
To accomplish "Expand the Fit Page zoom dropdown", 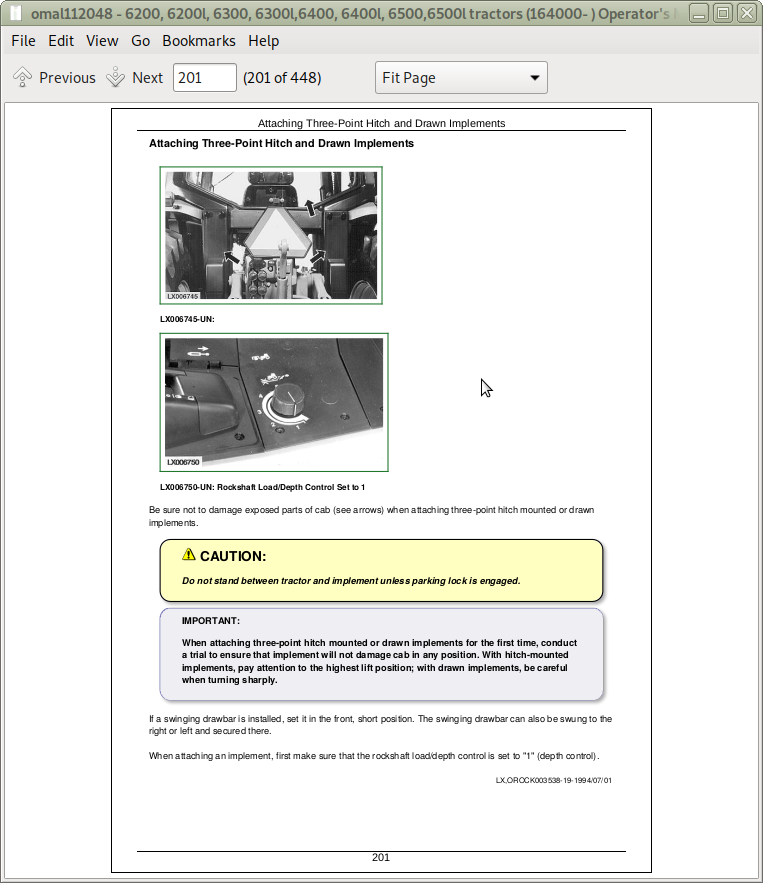I will click(461, 78).
